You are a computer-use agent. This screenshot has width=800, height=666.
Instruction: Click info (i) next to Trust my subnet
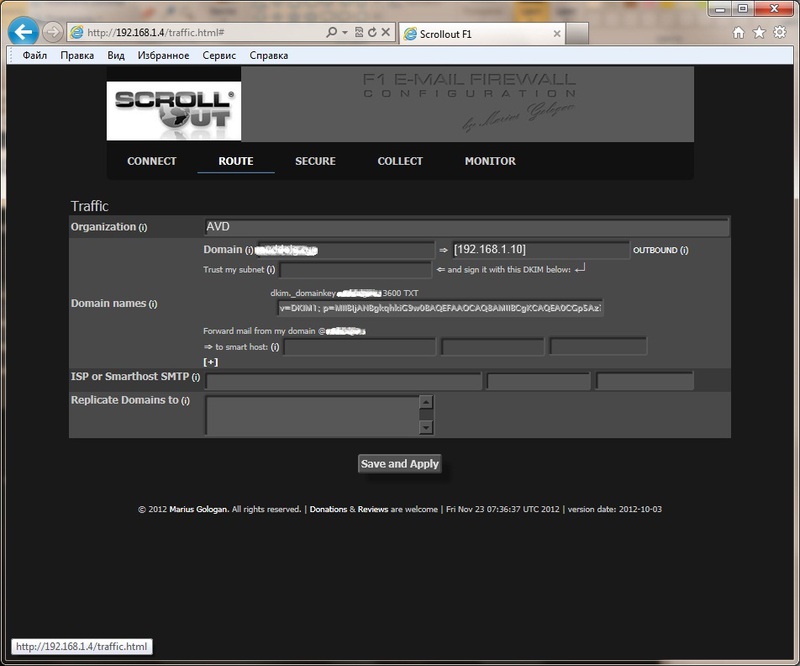pyautogui.click(x=271, y=269)
